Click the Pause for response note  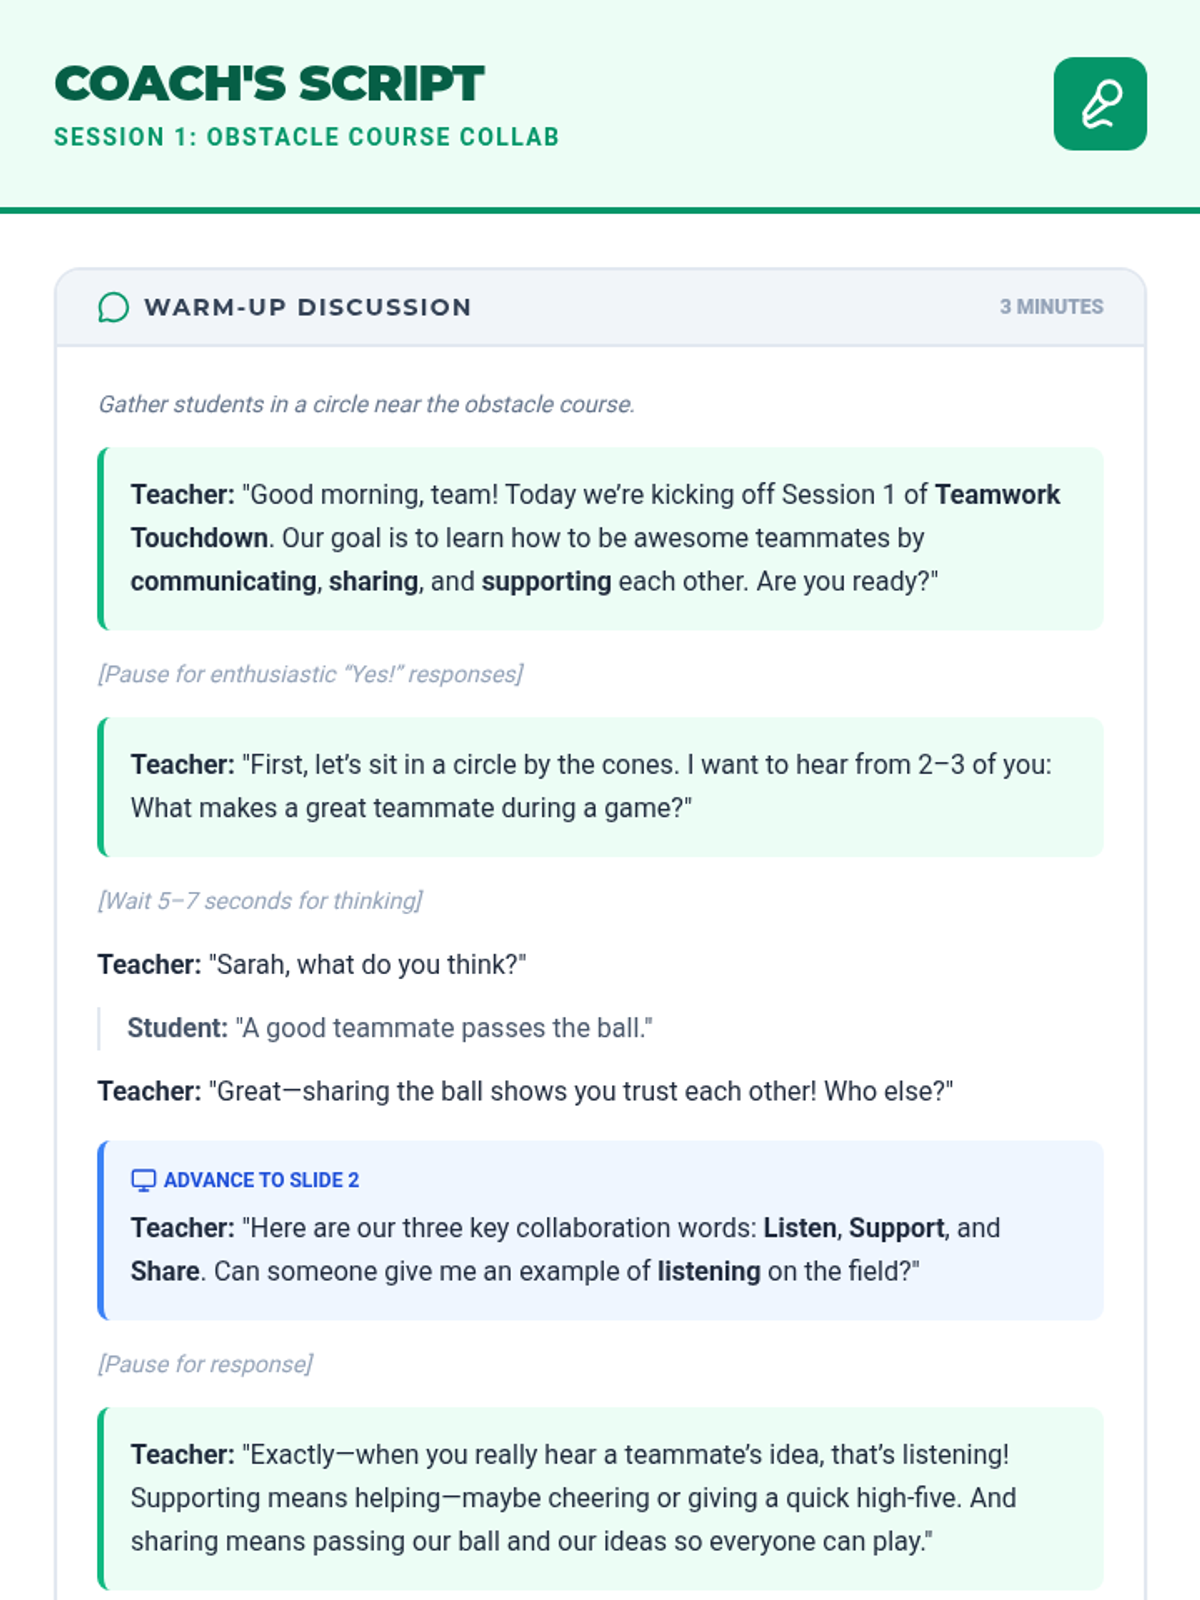click(205, 1364)
